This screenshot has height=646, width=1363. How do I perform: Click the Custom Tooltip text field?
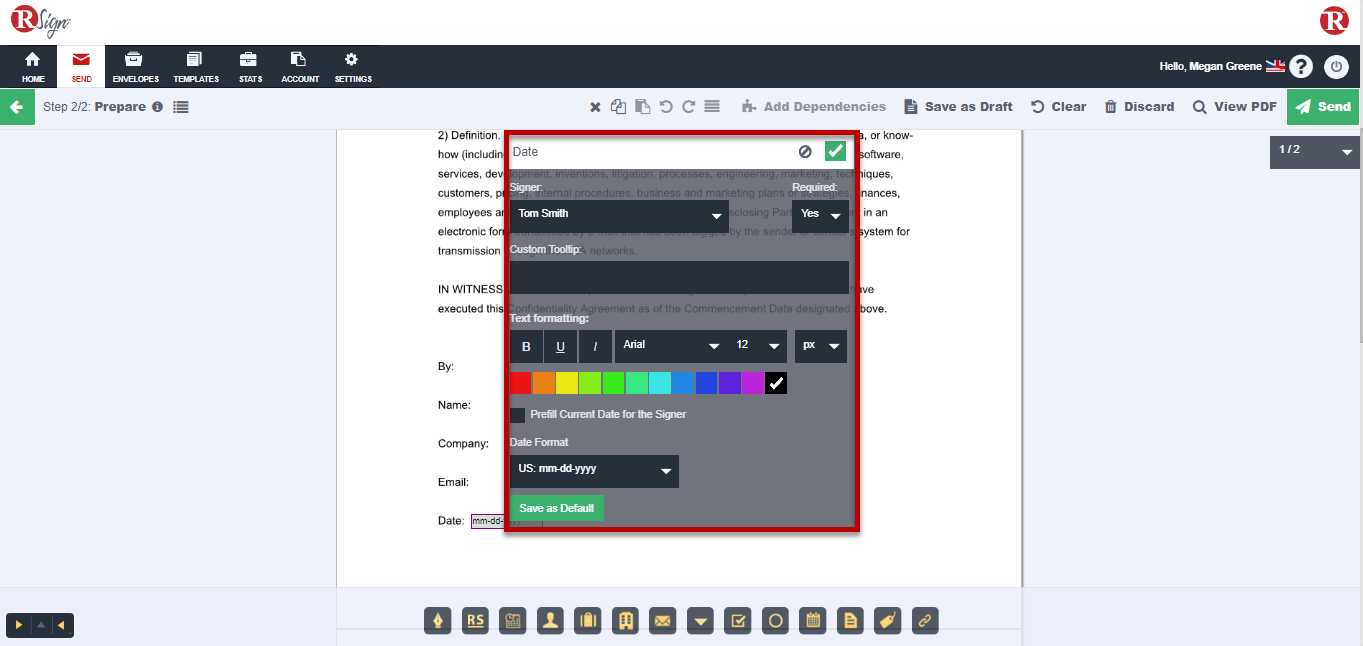pyautogui.click(x=678, y=277)
